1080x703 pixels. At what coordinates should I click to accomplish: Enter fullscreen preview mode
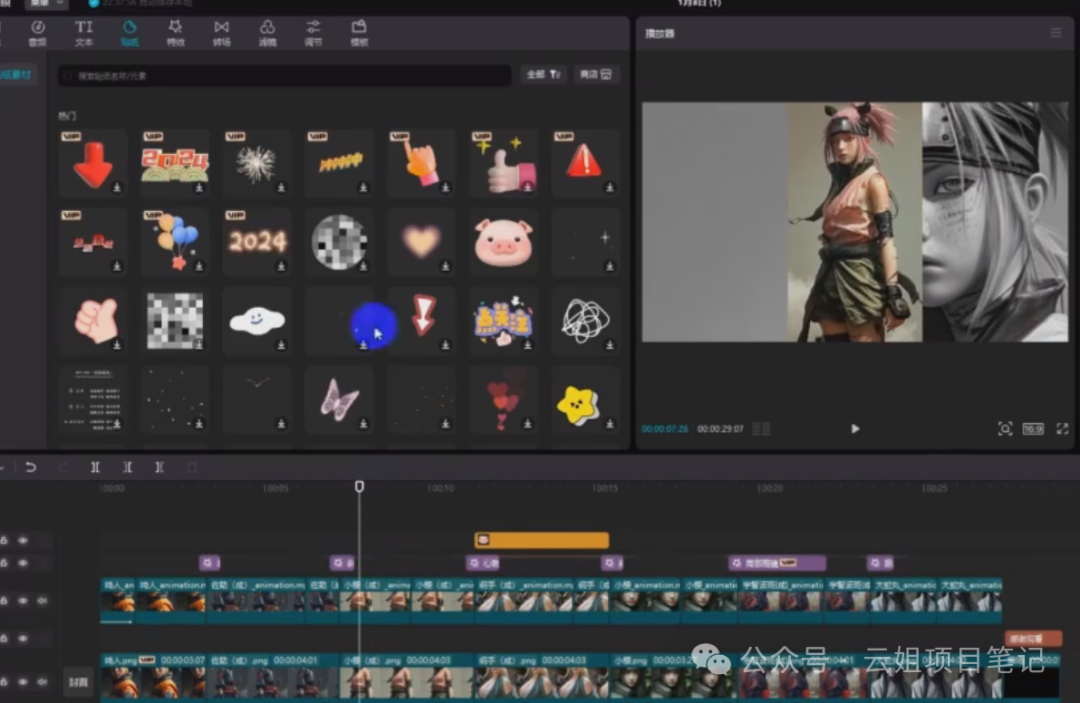point(1062,428)
